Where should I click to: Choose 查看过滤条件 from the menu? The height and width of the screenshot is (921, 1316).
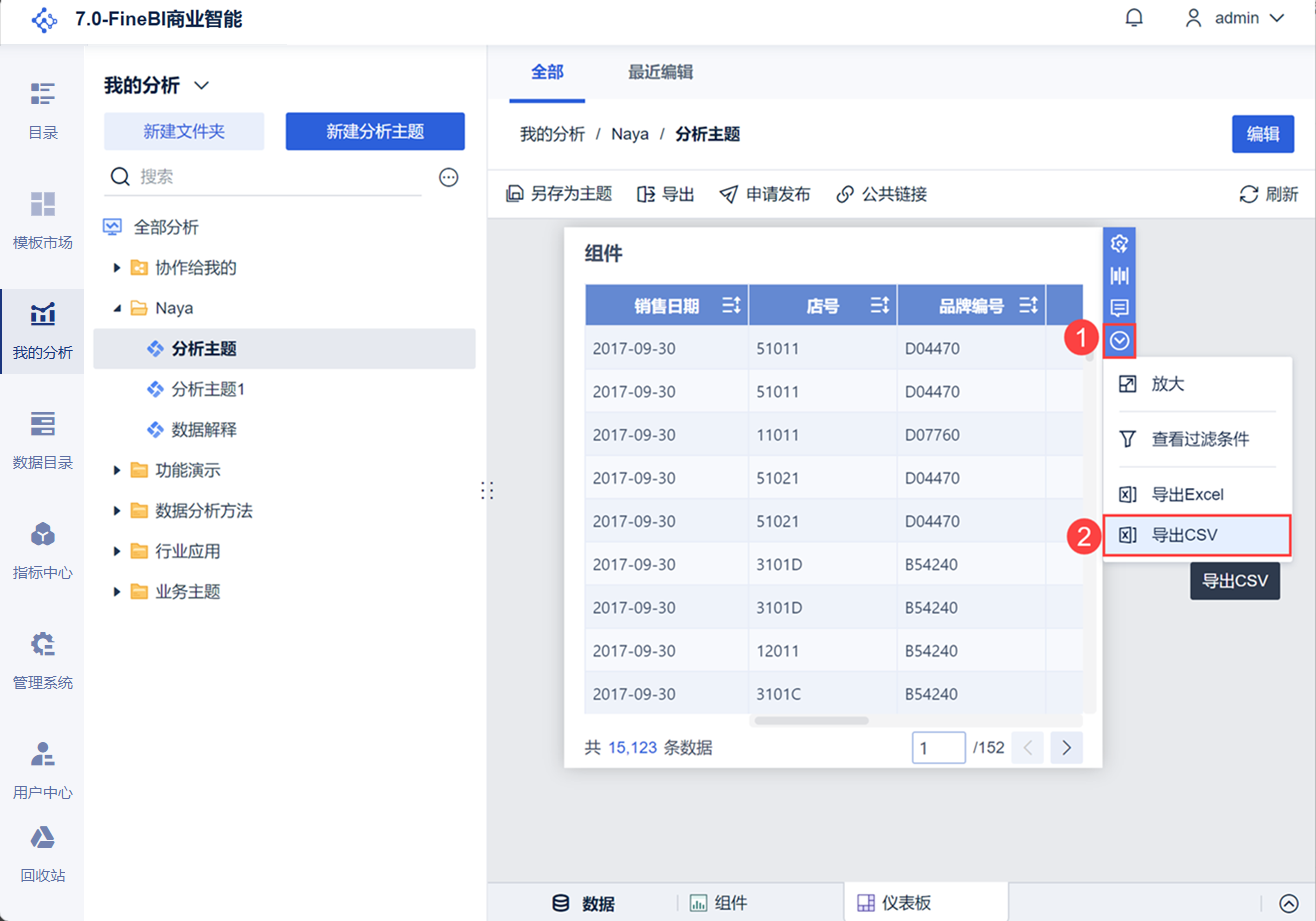tap(1197, 439)
